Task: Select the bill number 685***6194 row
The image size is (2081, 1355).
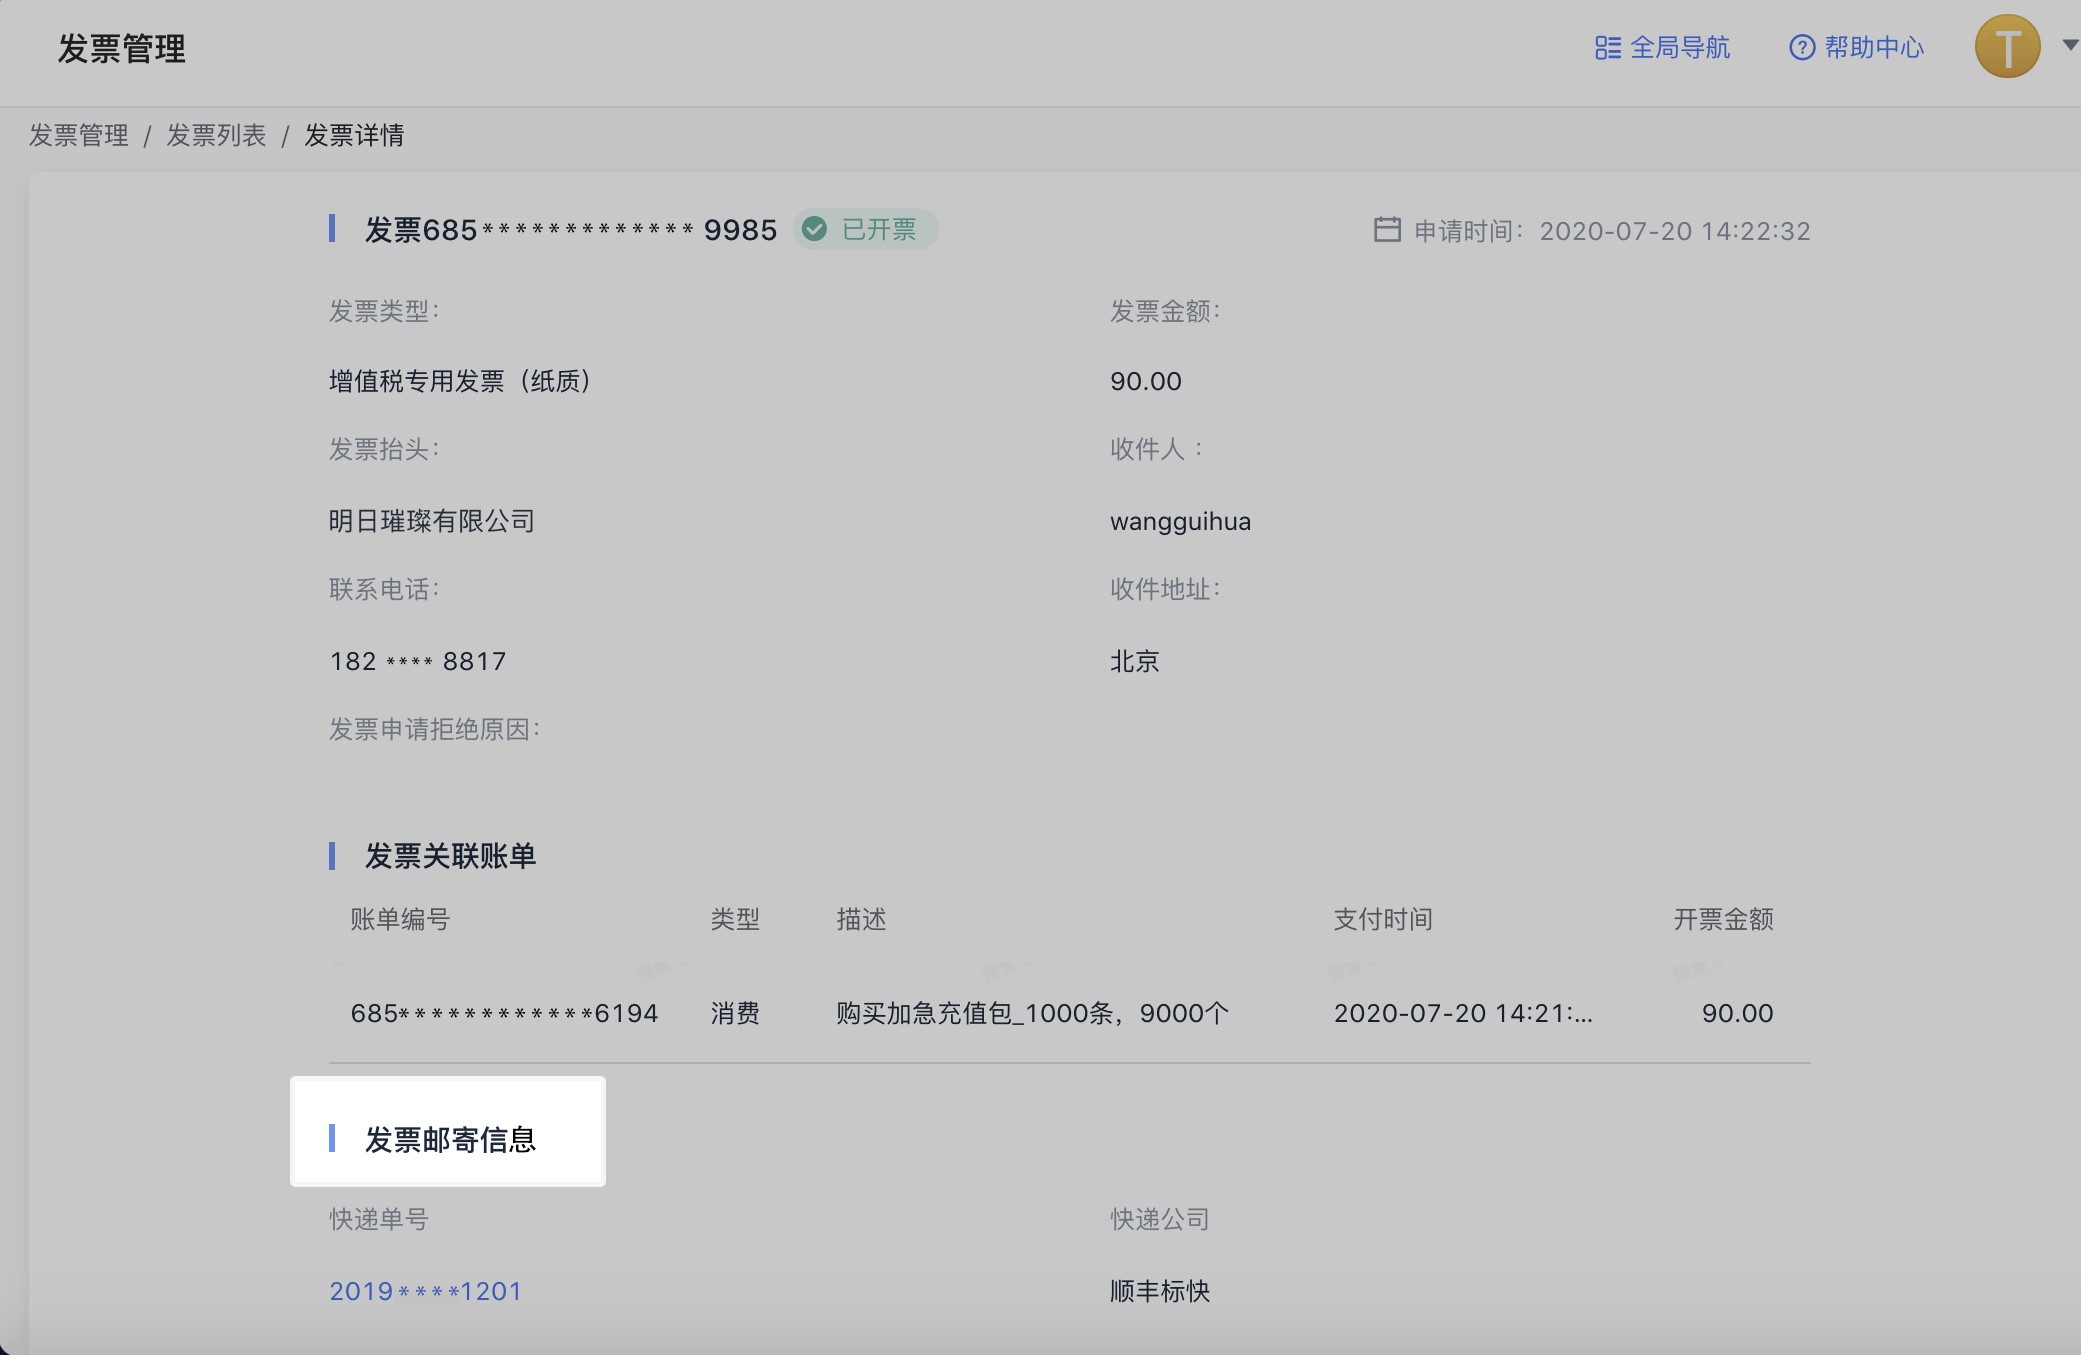Action: [504, 1012]
